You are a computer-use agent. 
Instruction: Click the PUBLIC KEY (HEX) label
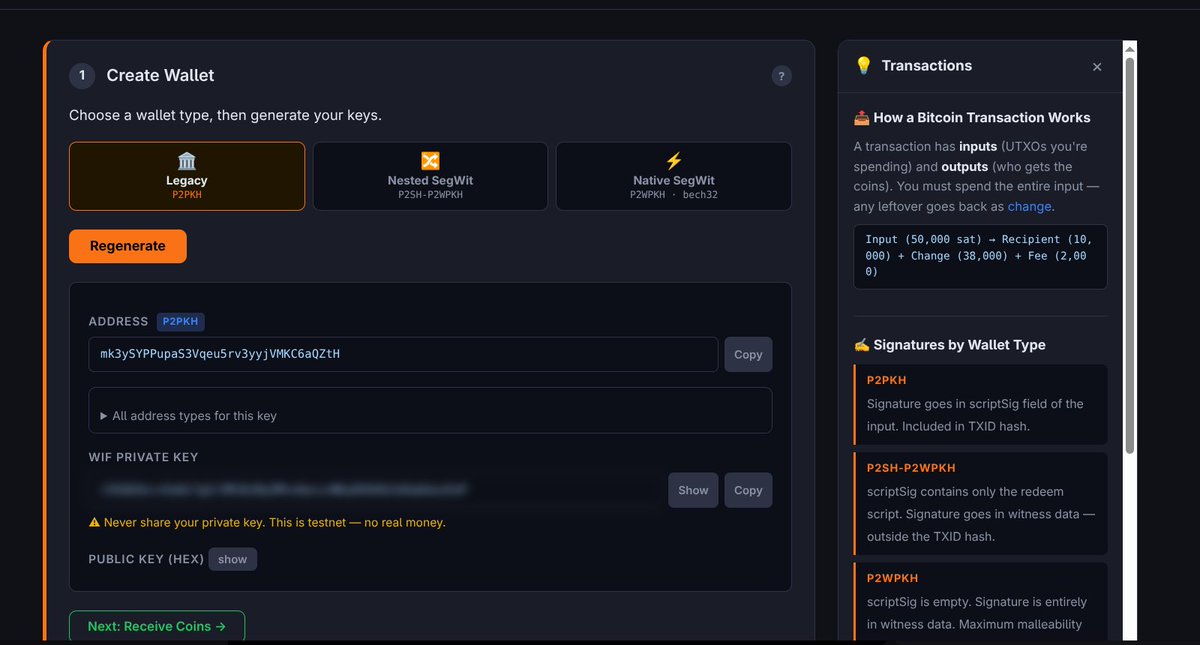[146, 559]
